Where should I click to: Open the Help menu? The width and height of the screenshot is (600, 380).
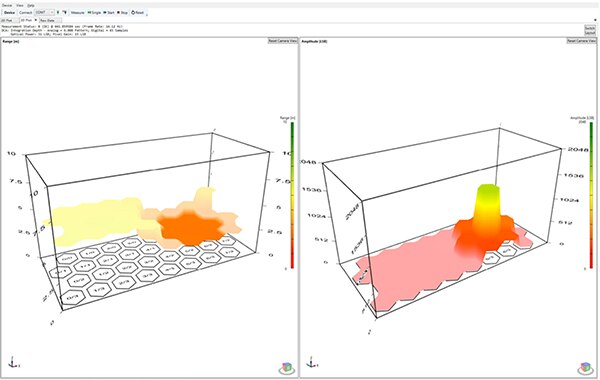click(x=31, y=5)
